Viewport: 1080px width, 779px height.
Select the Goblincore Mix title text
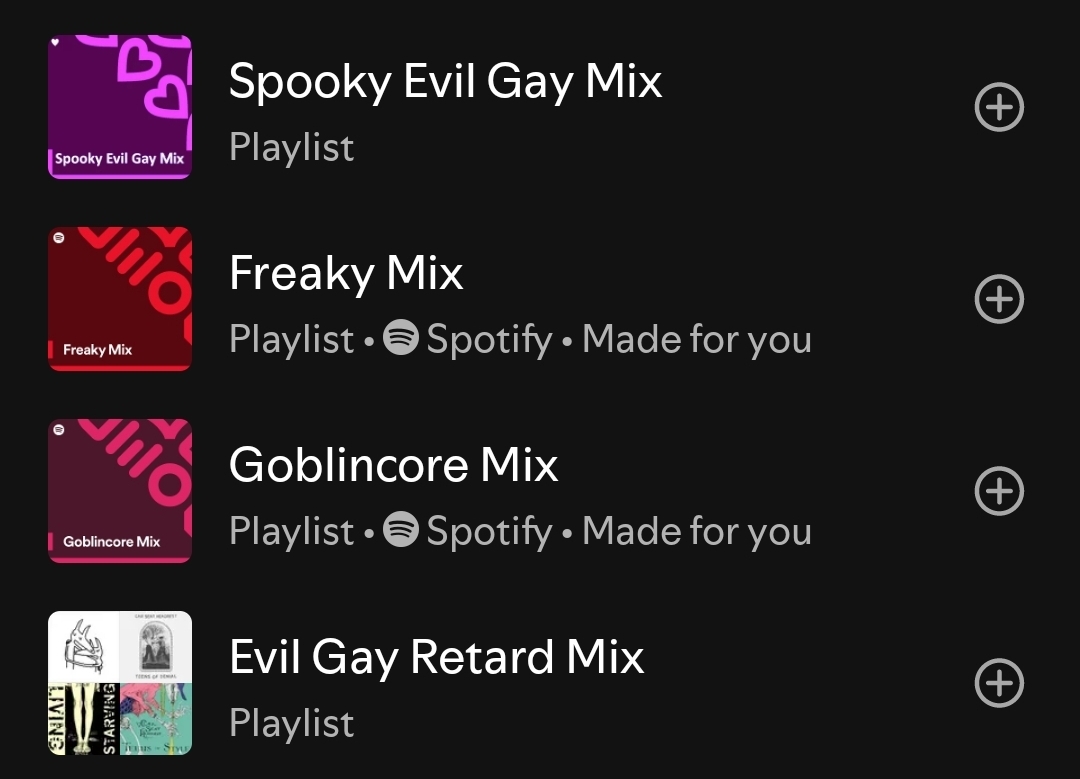pos(393,465)
